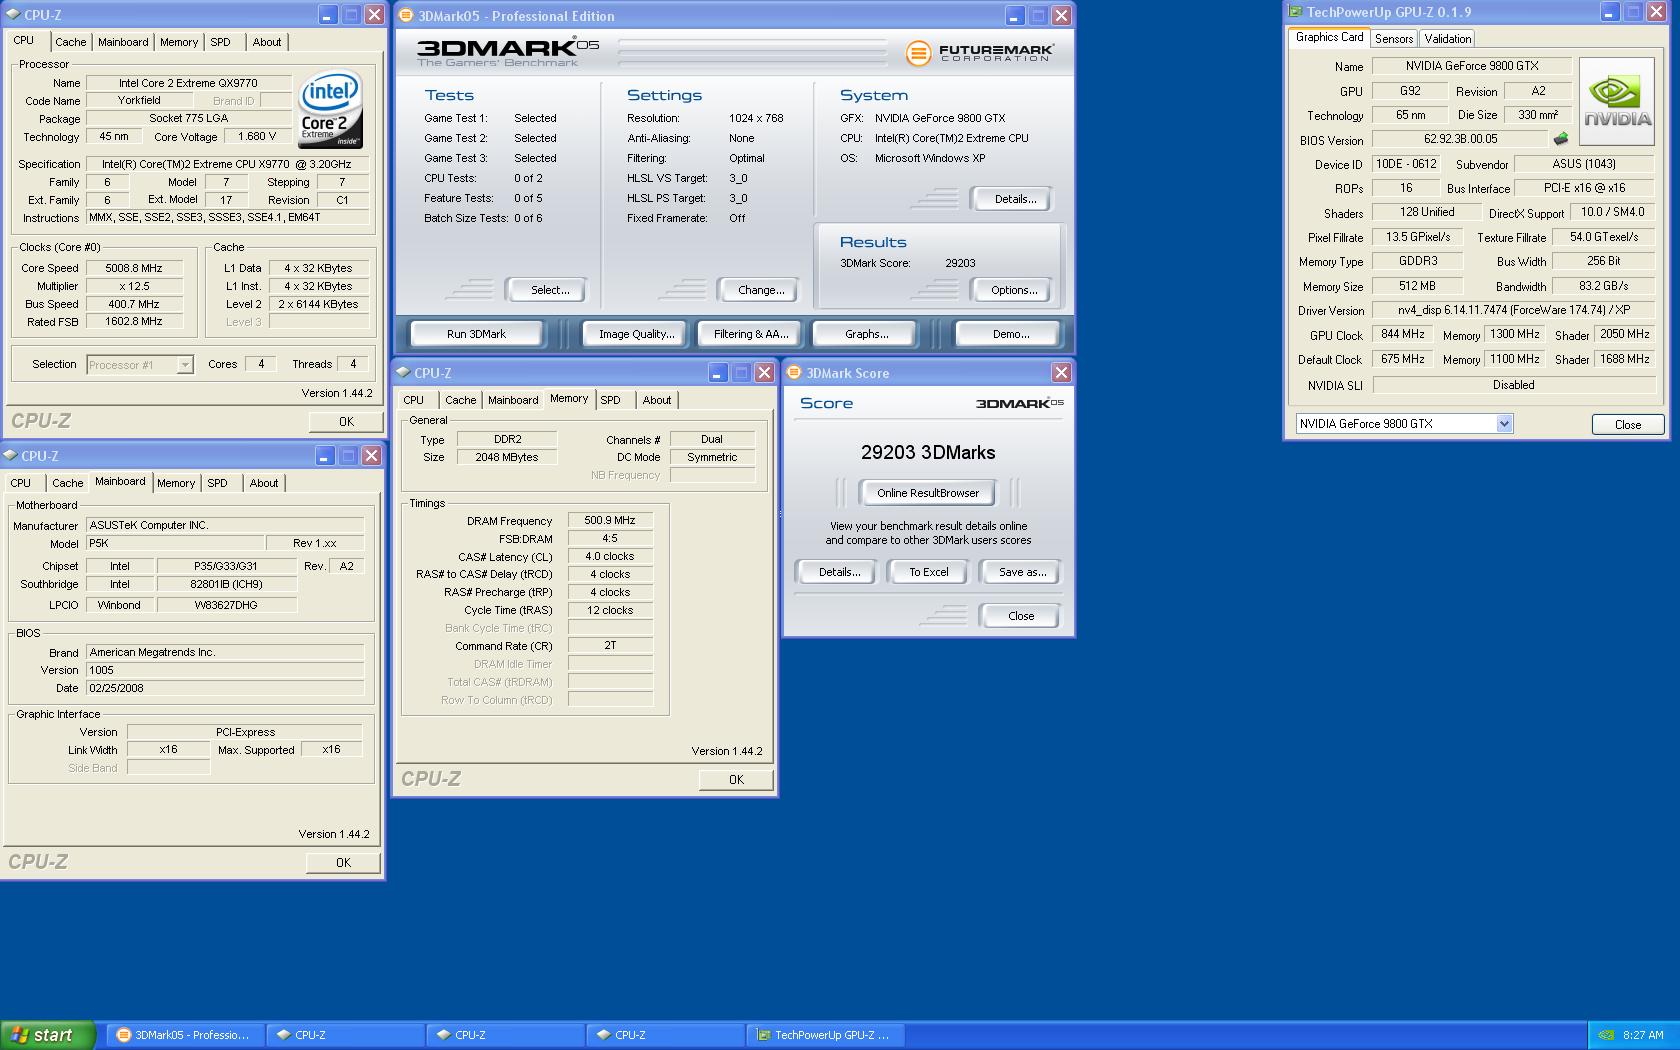Click To Excel button
Viewport: 1680px width, 1050px height.
[x=928, y=572]
